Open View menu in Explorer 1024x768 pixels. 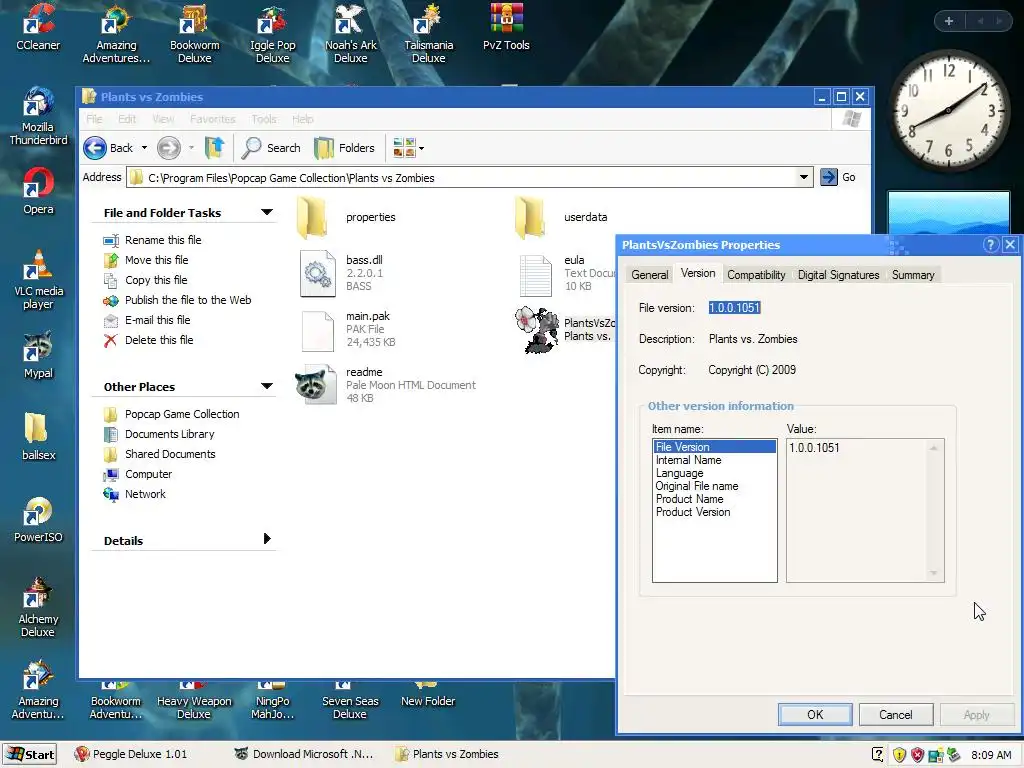point(163,119)
